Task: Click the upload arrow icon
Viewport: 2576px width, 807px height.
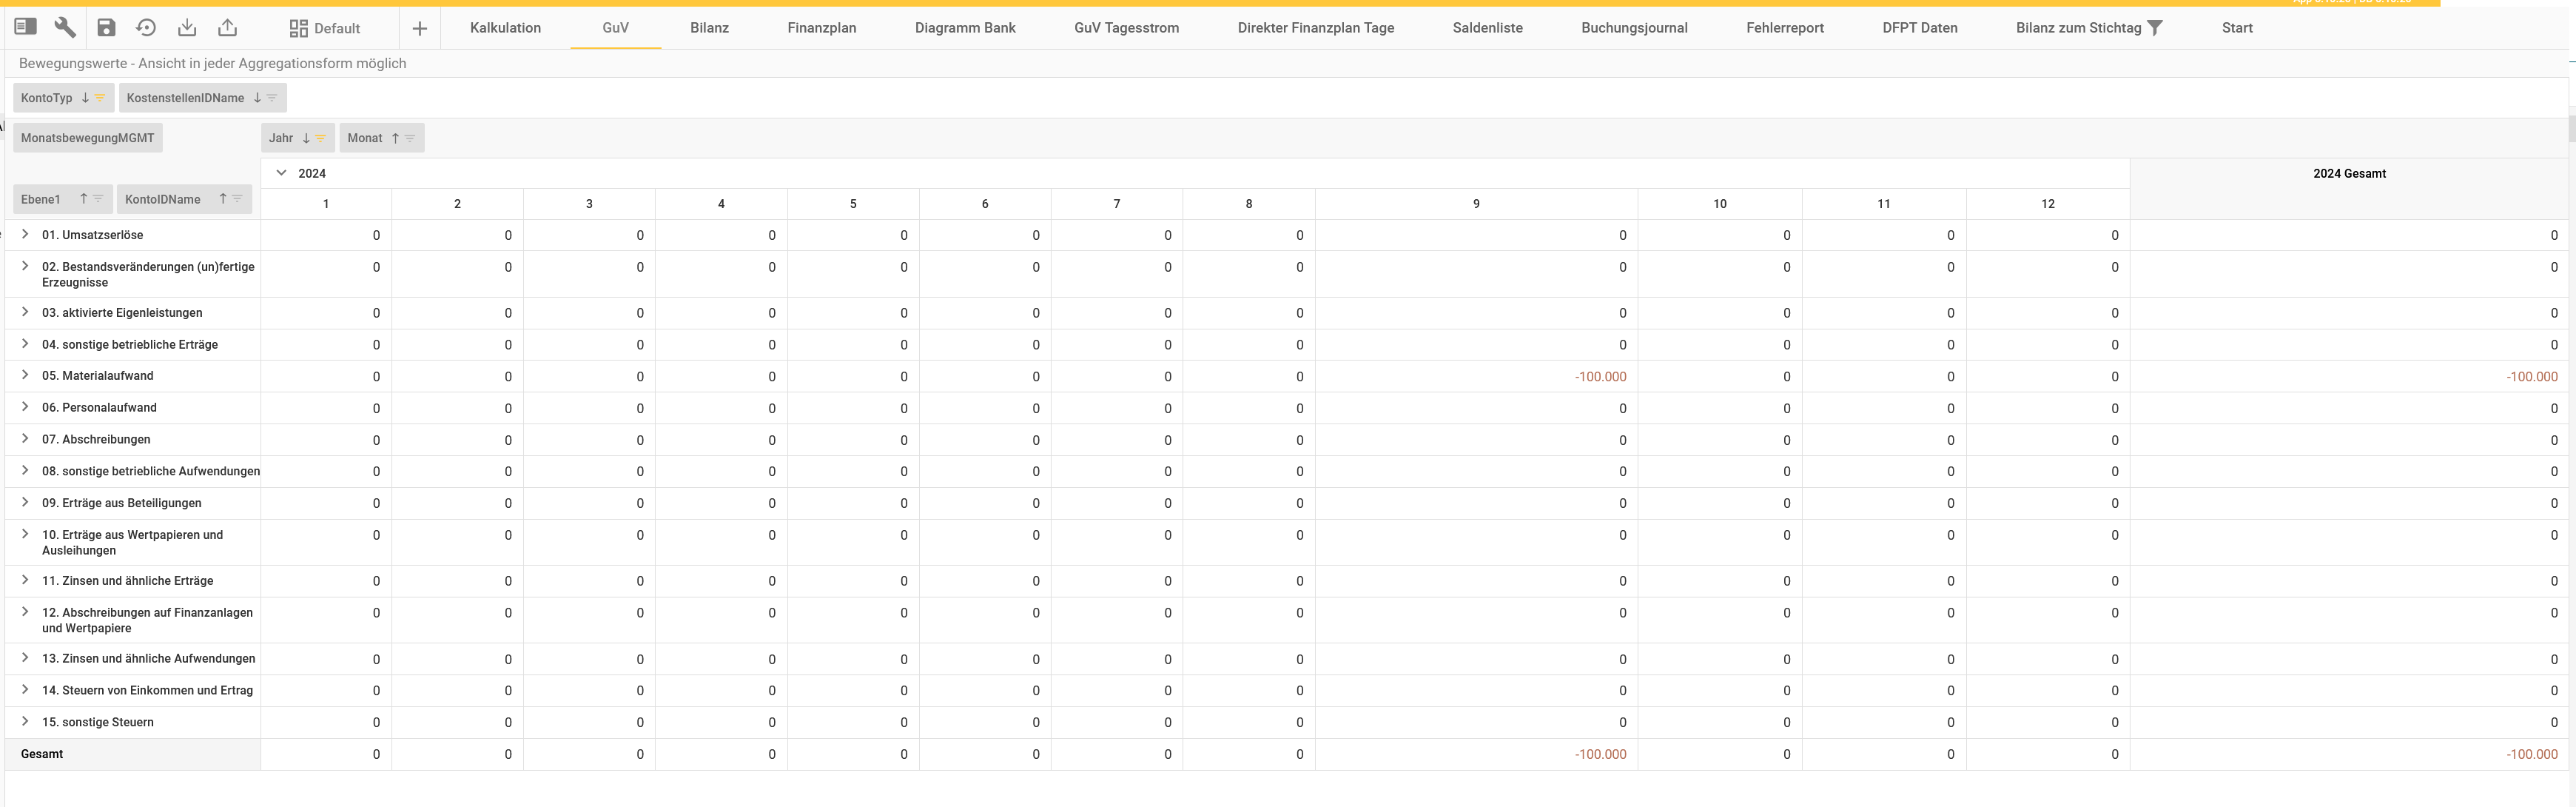Action: pyautogui.click(x=228, y=27)
